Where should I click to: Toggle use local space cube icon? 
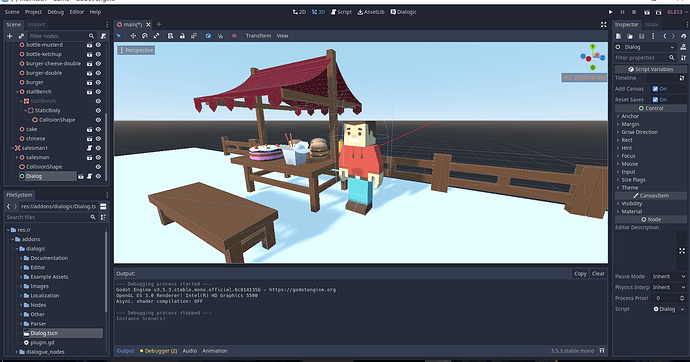coord(208,36)
